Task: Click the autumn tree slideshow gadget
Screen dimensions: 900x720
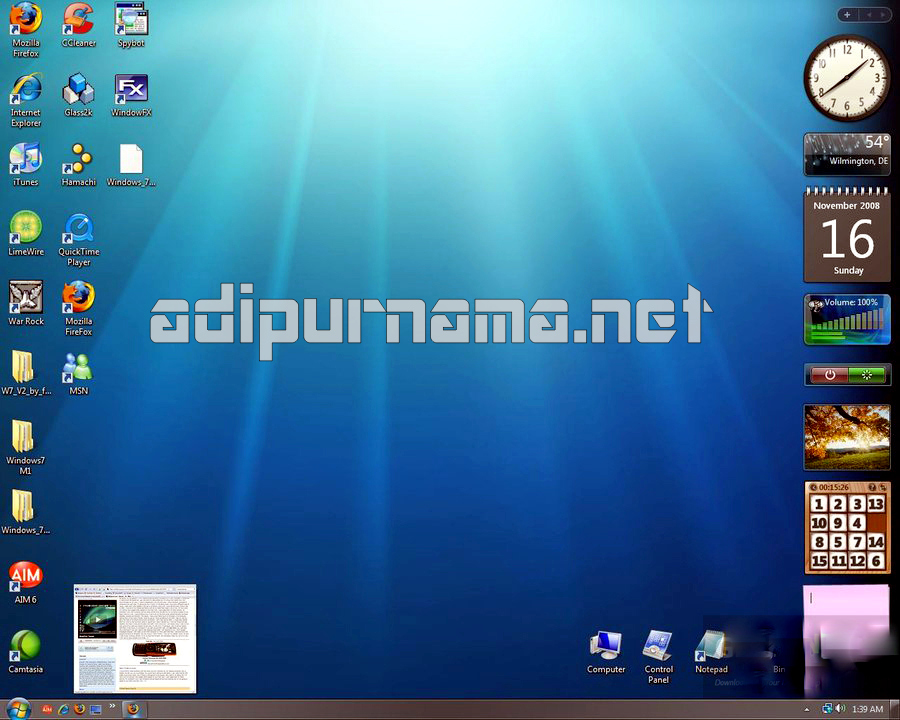Action: [x=847, y=438]
